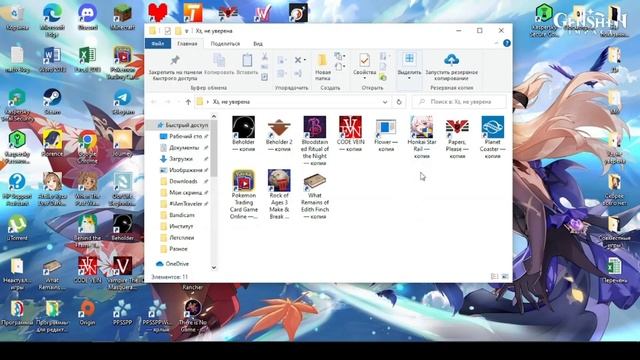This screenshot has height=360, width=640.
Task: Click the New folder (Новая папка) button
Action: [322, 67]
